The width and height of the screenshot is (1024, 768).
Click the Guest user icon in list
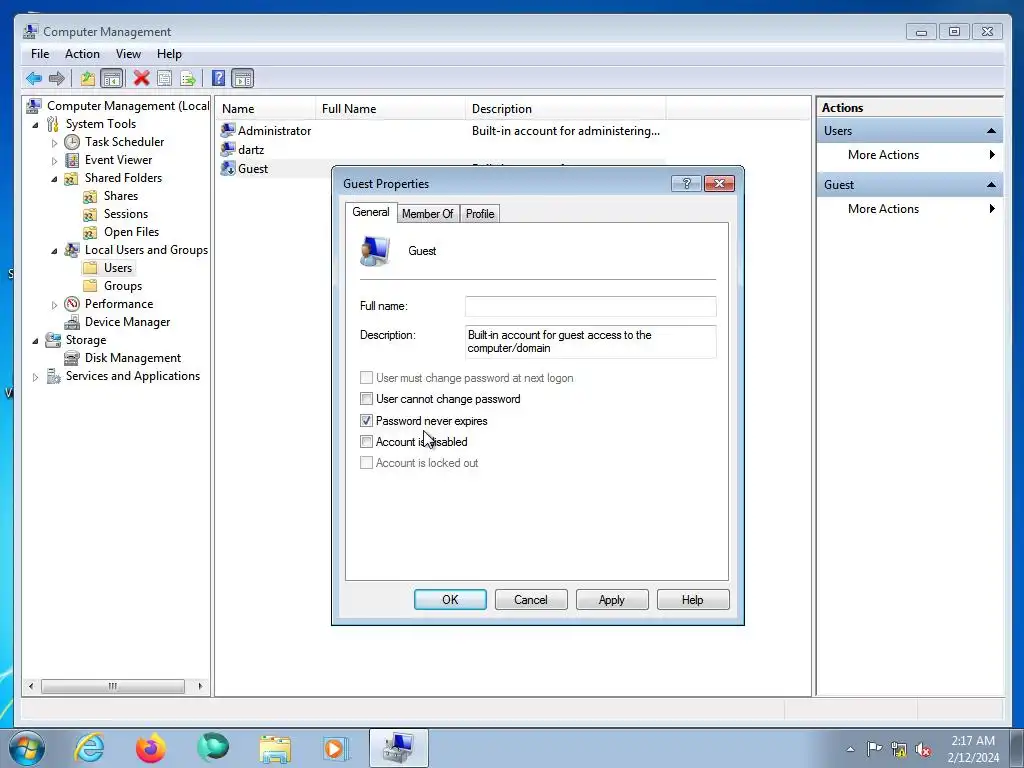pyautogui.click(x=228, y=168)
